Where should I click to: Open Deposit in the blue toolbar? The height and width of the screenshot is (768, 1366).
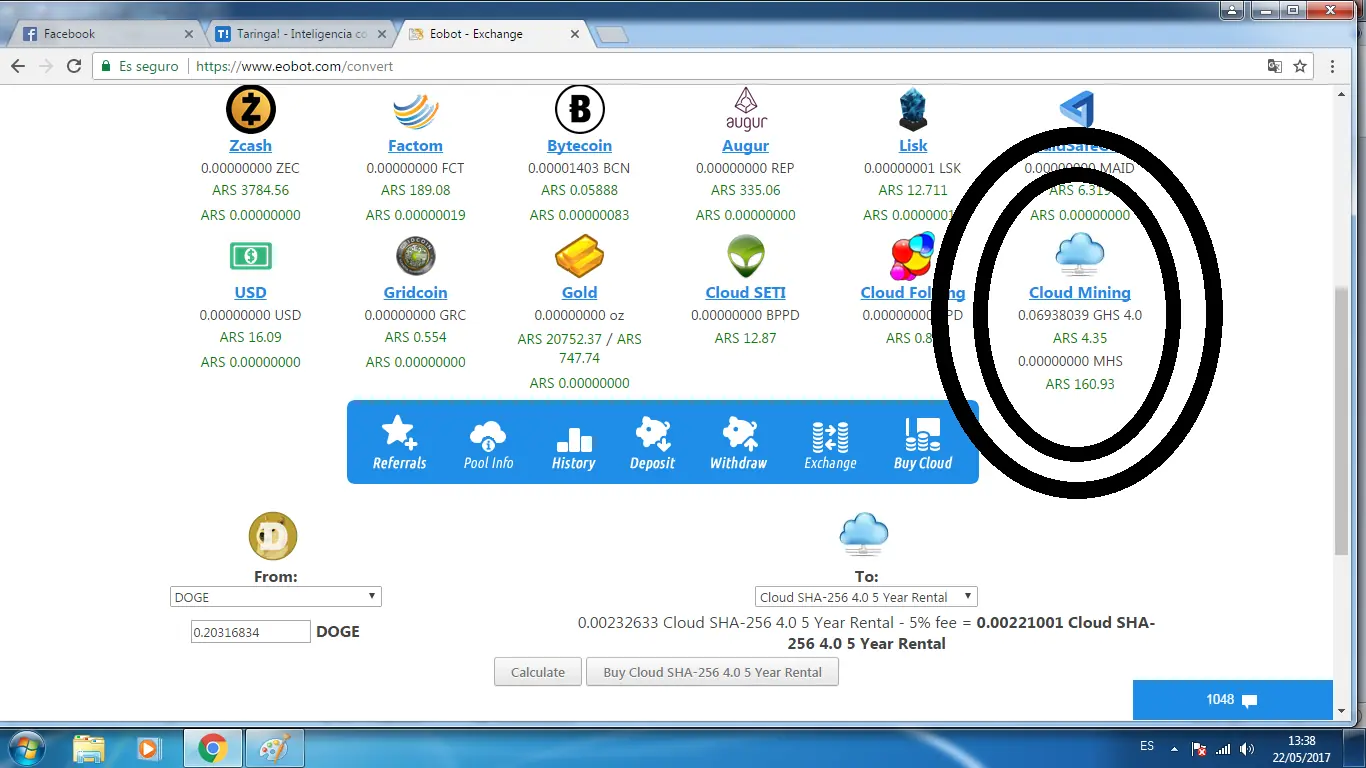[652, 443]
